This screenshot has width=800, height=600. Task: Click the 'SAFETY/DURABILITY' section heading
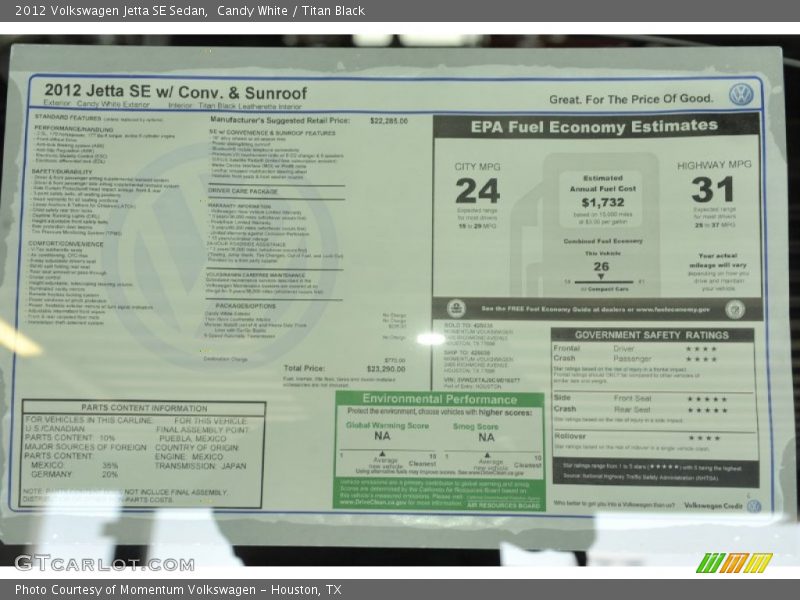coord(62,172)
